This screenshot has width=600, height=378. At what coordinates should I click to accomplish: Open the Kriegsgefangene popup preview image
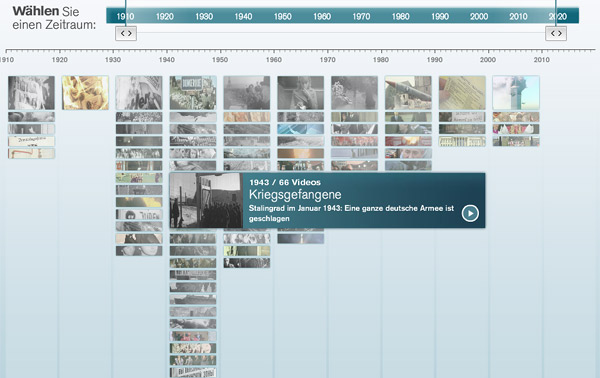coord(206,200)
